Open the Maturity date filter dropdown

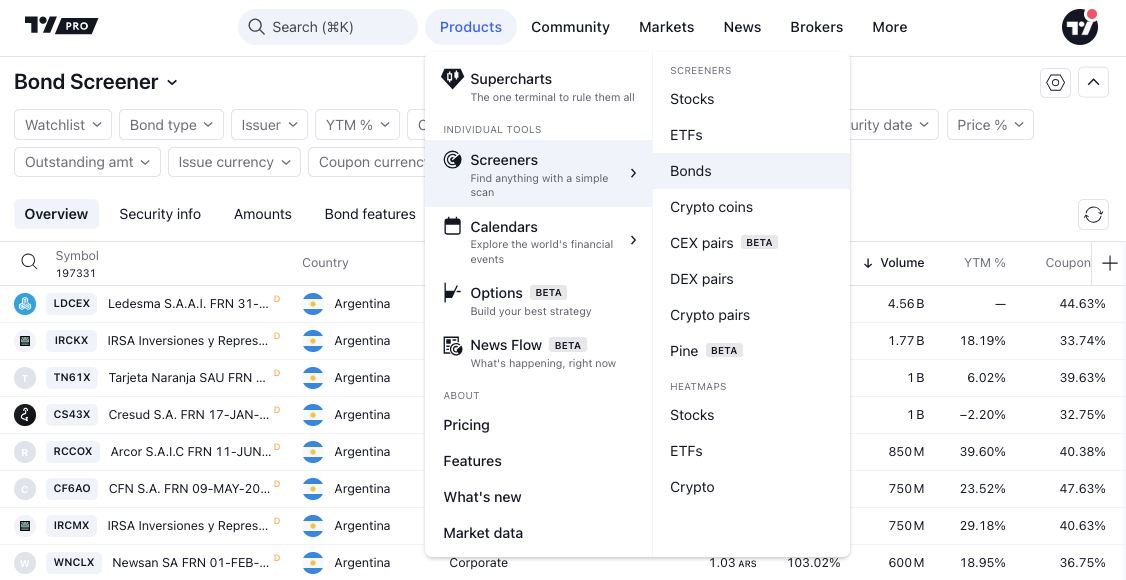pyautogui.click(x=894, y=125)
